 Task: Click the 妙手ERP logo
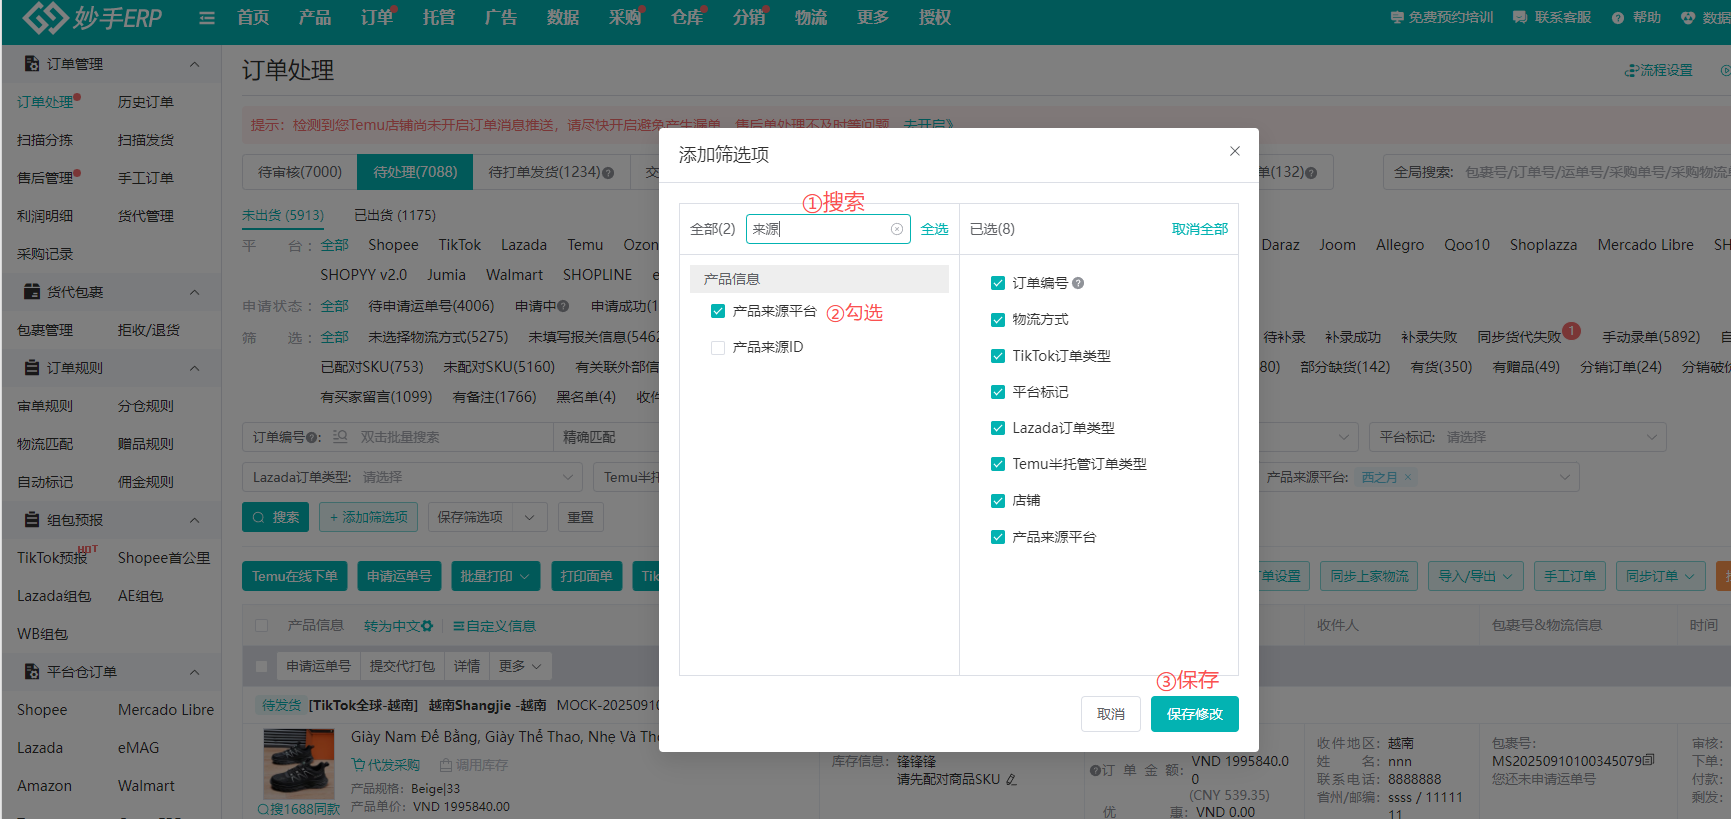[x=92, y=17]
